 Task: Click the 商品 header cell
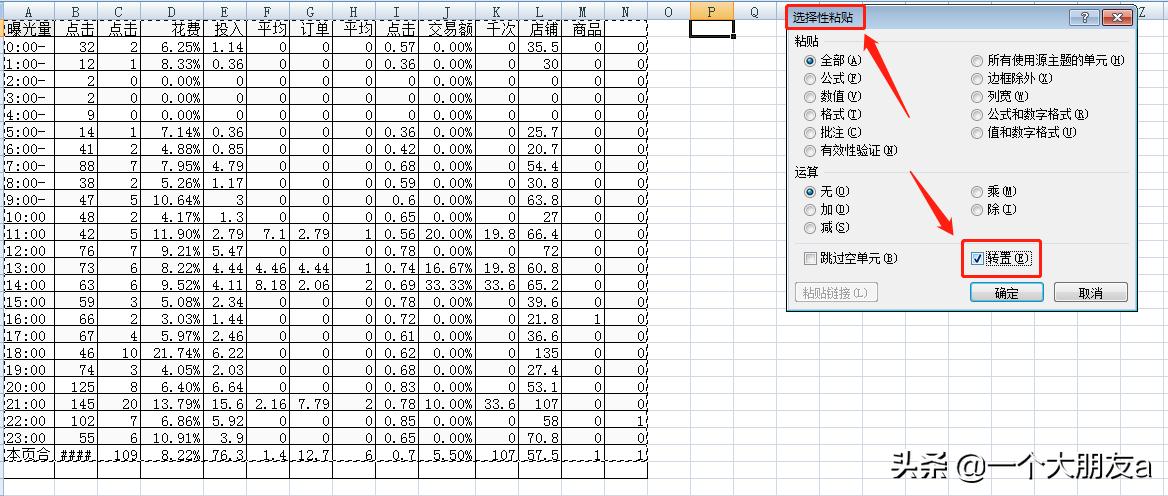[x=583, y=30]
